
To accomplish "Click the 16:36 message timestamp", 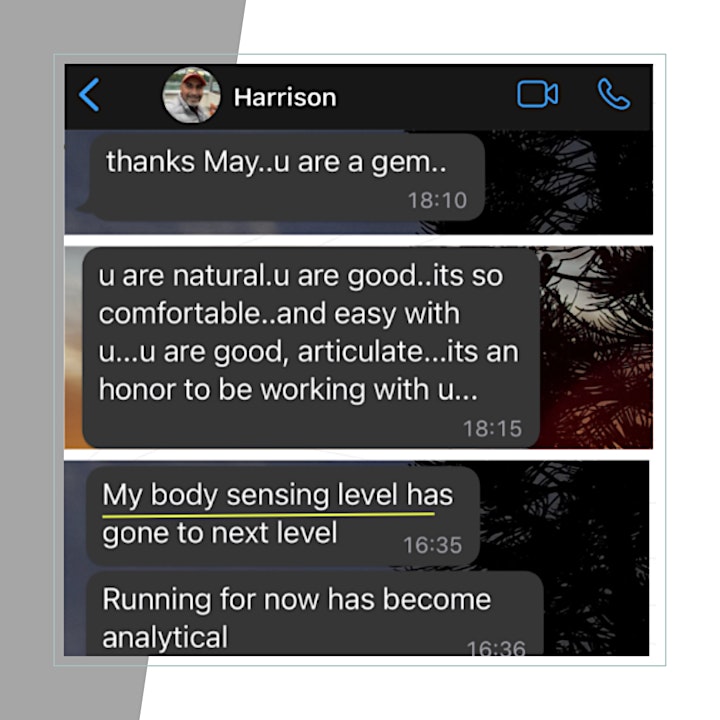I will [496, 647].
